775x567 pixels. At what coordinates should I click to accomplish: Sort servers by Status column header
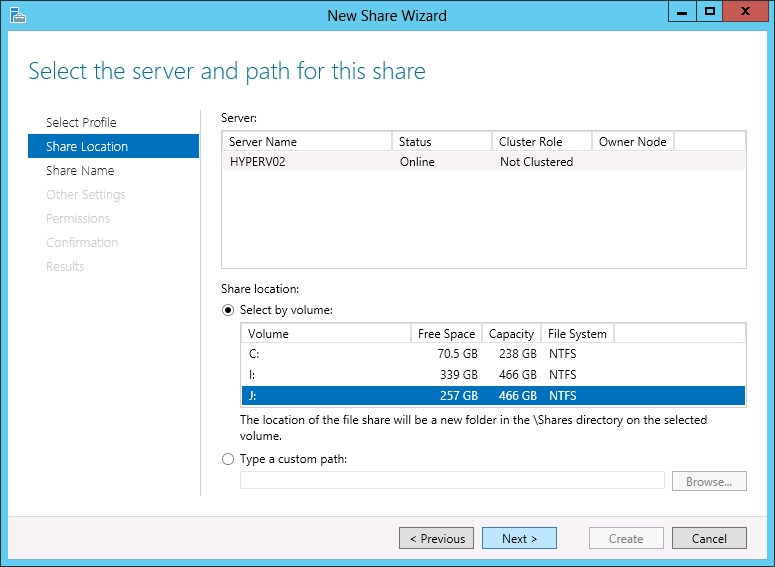pos(442,142)
